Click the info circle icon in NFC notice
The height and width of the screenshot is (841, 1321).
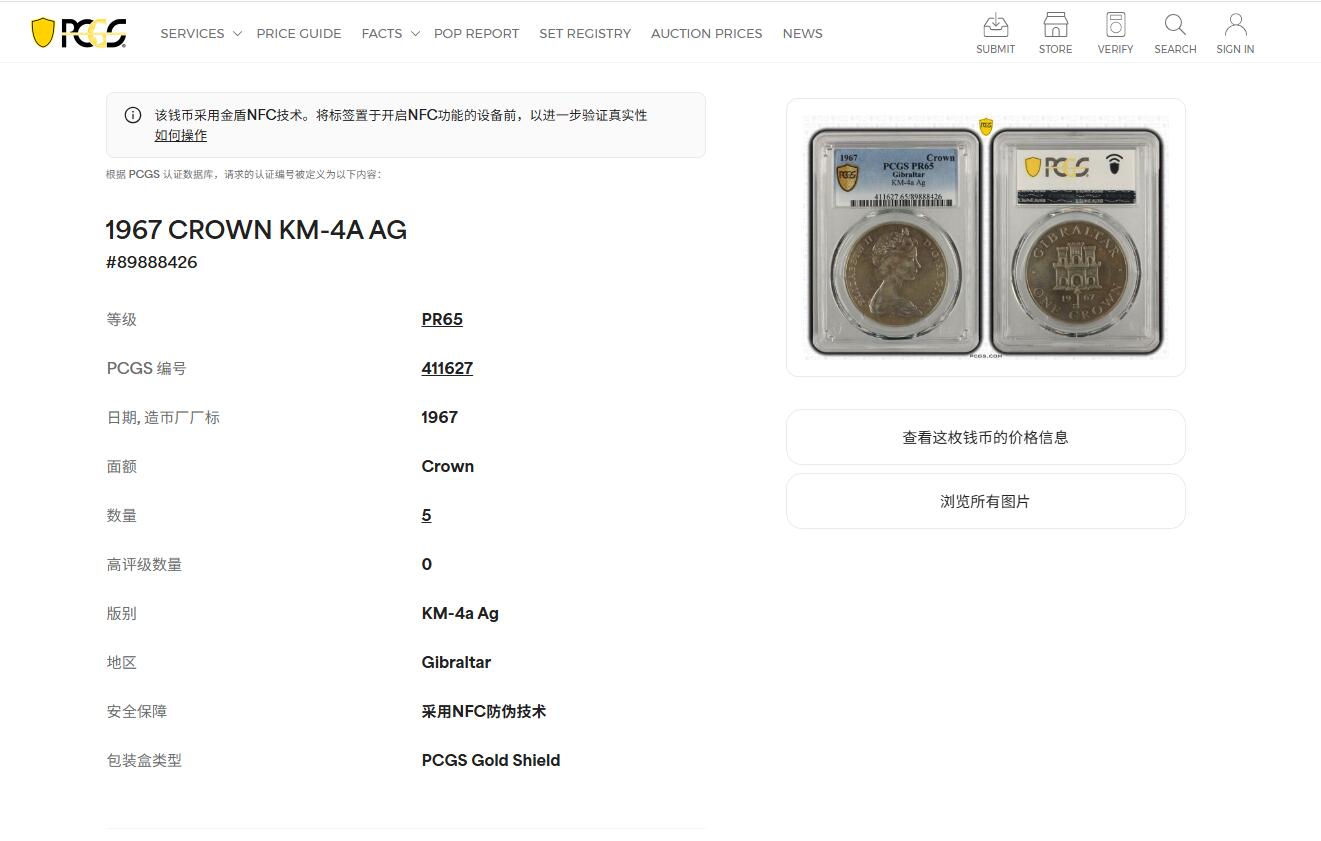coord(133,115)
